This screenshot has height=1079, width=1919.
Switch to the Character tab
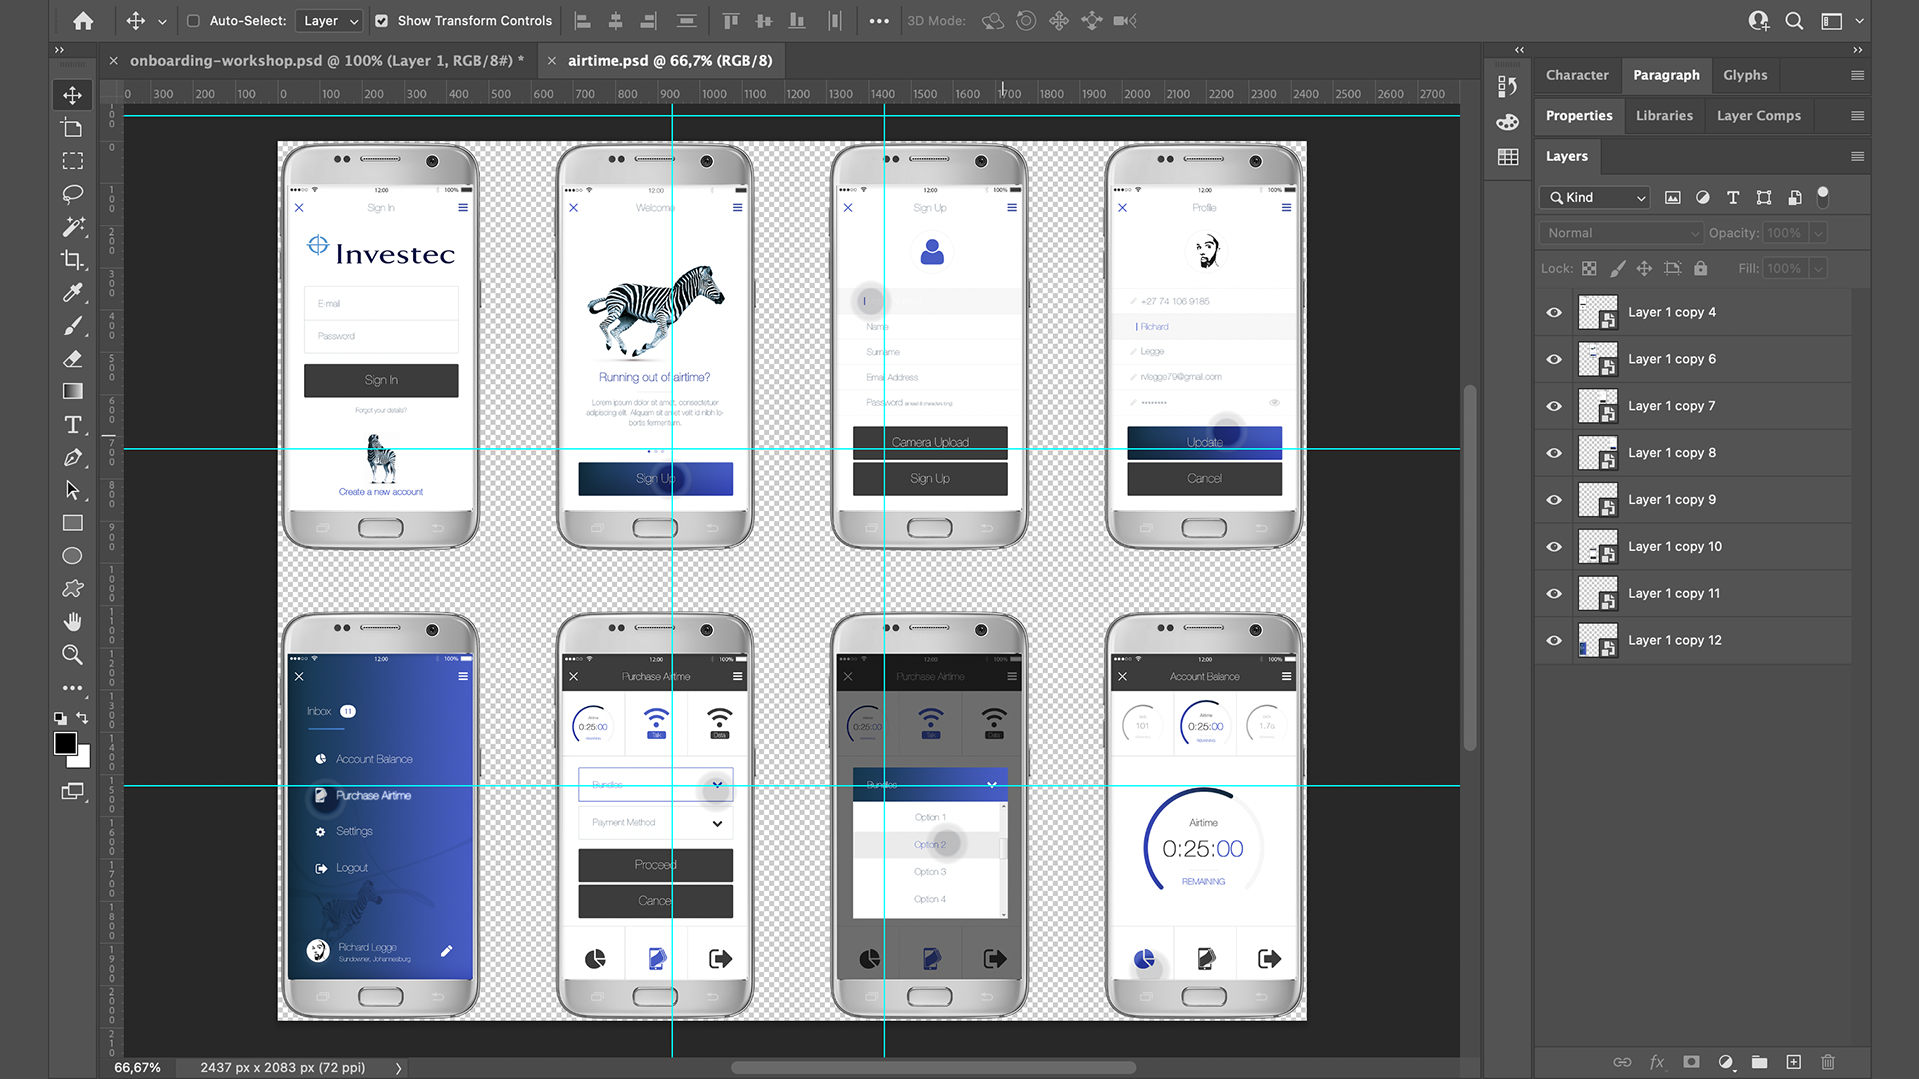click(x=1576, y=75)
